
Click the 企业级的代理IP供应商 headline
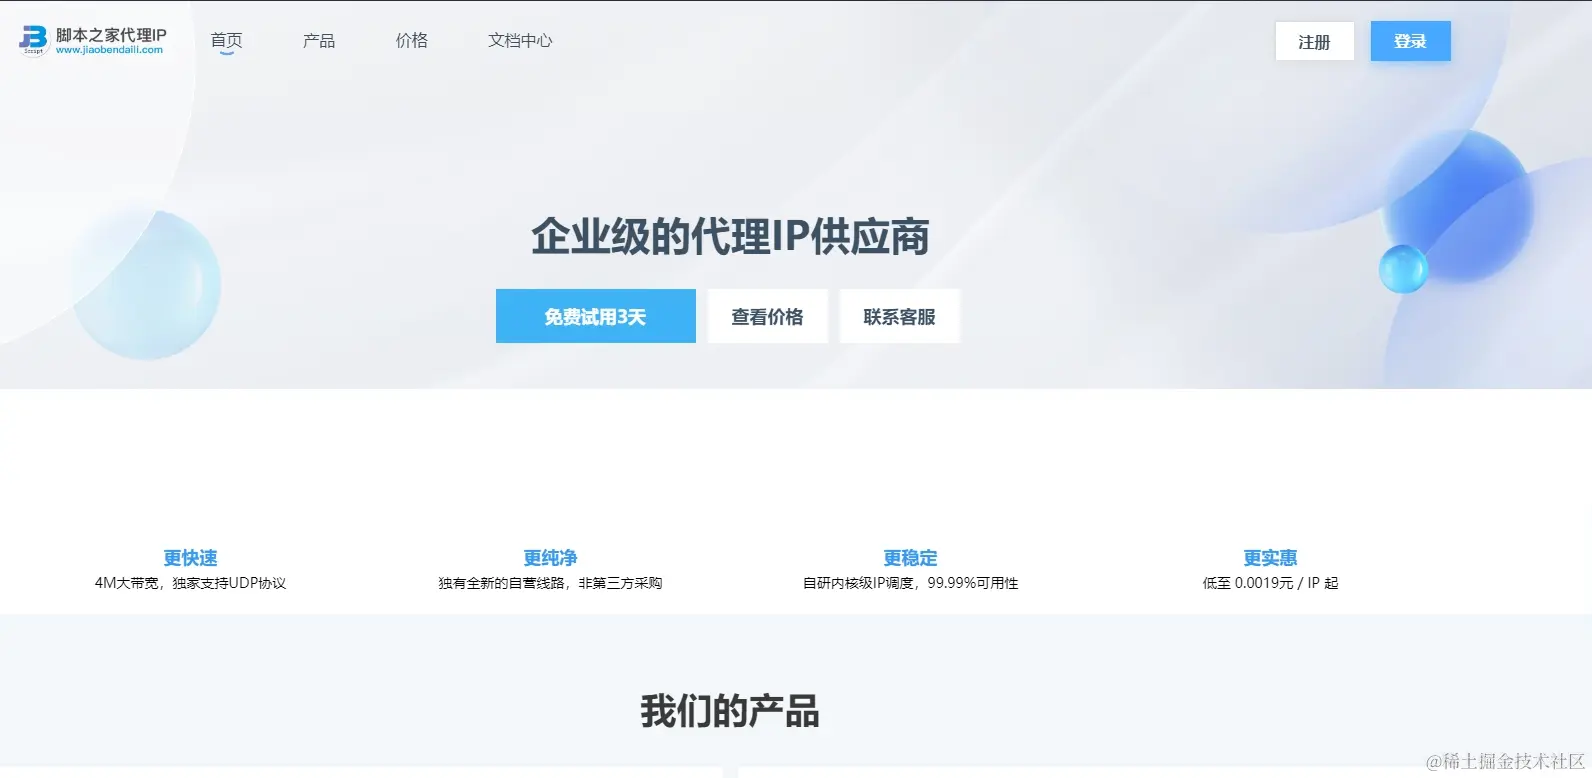(730, 237)
